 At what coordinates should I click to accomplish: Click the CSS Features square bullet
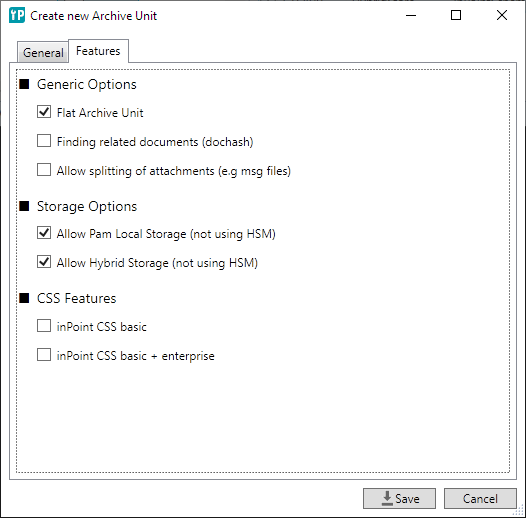[x=24, y=298]
